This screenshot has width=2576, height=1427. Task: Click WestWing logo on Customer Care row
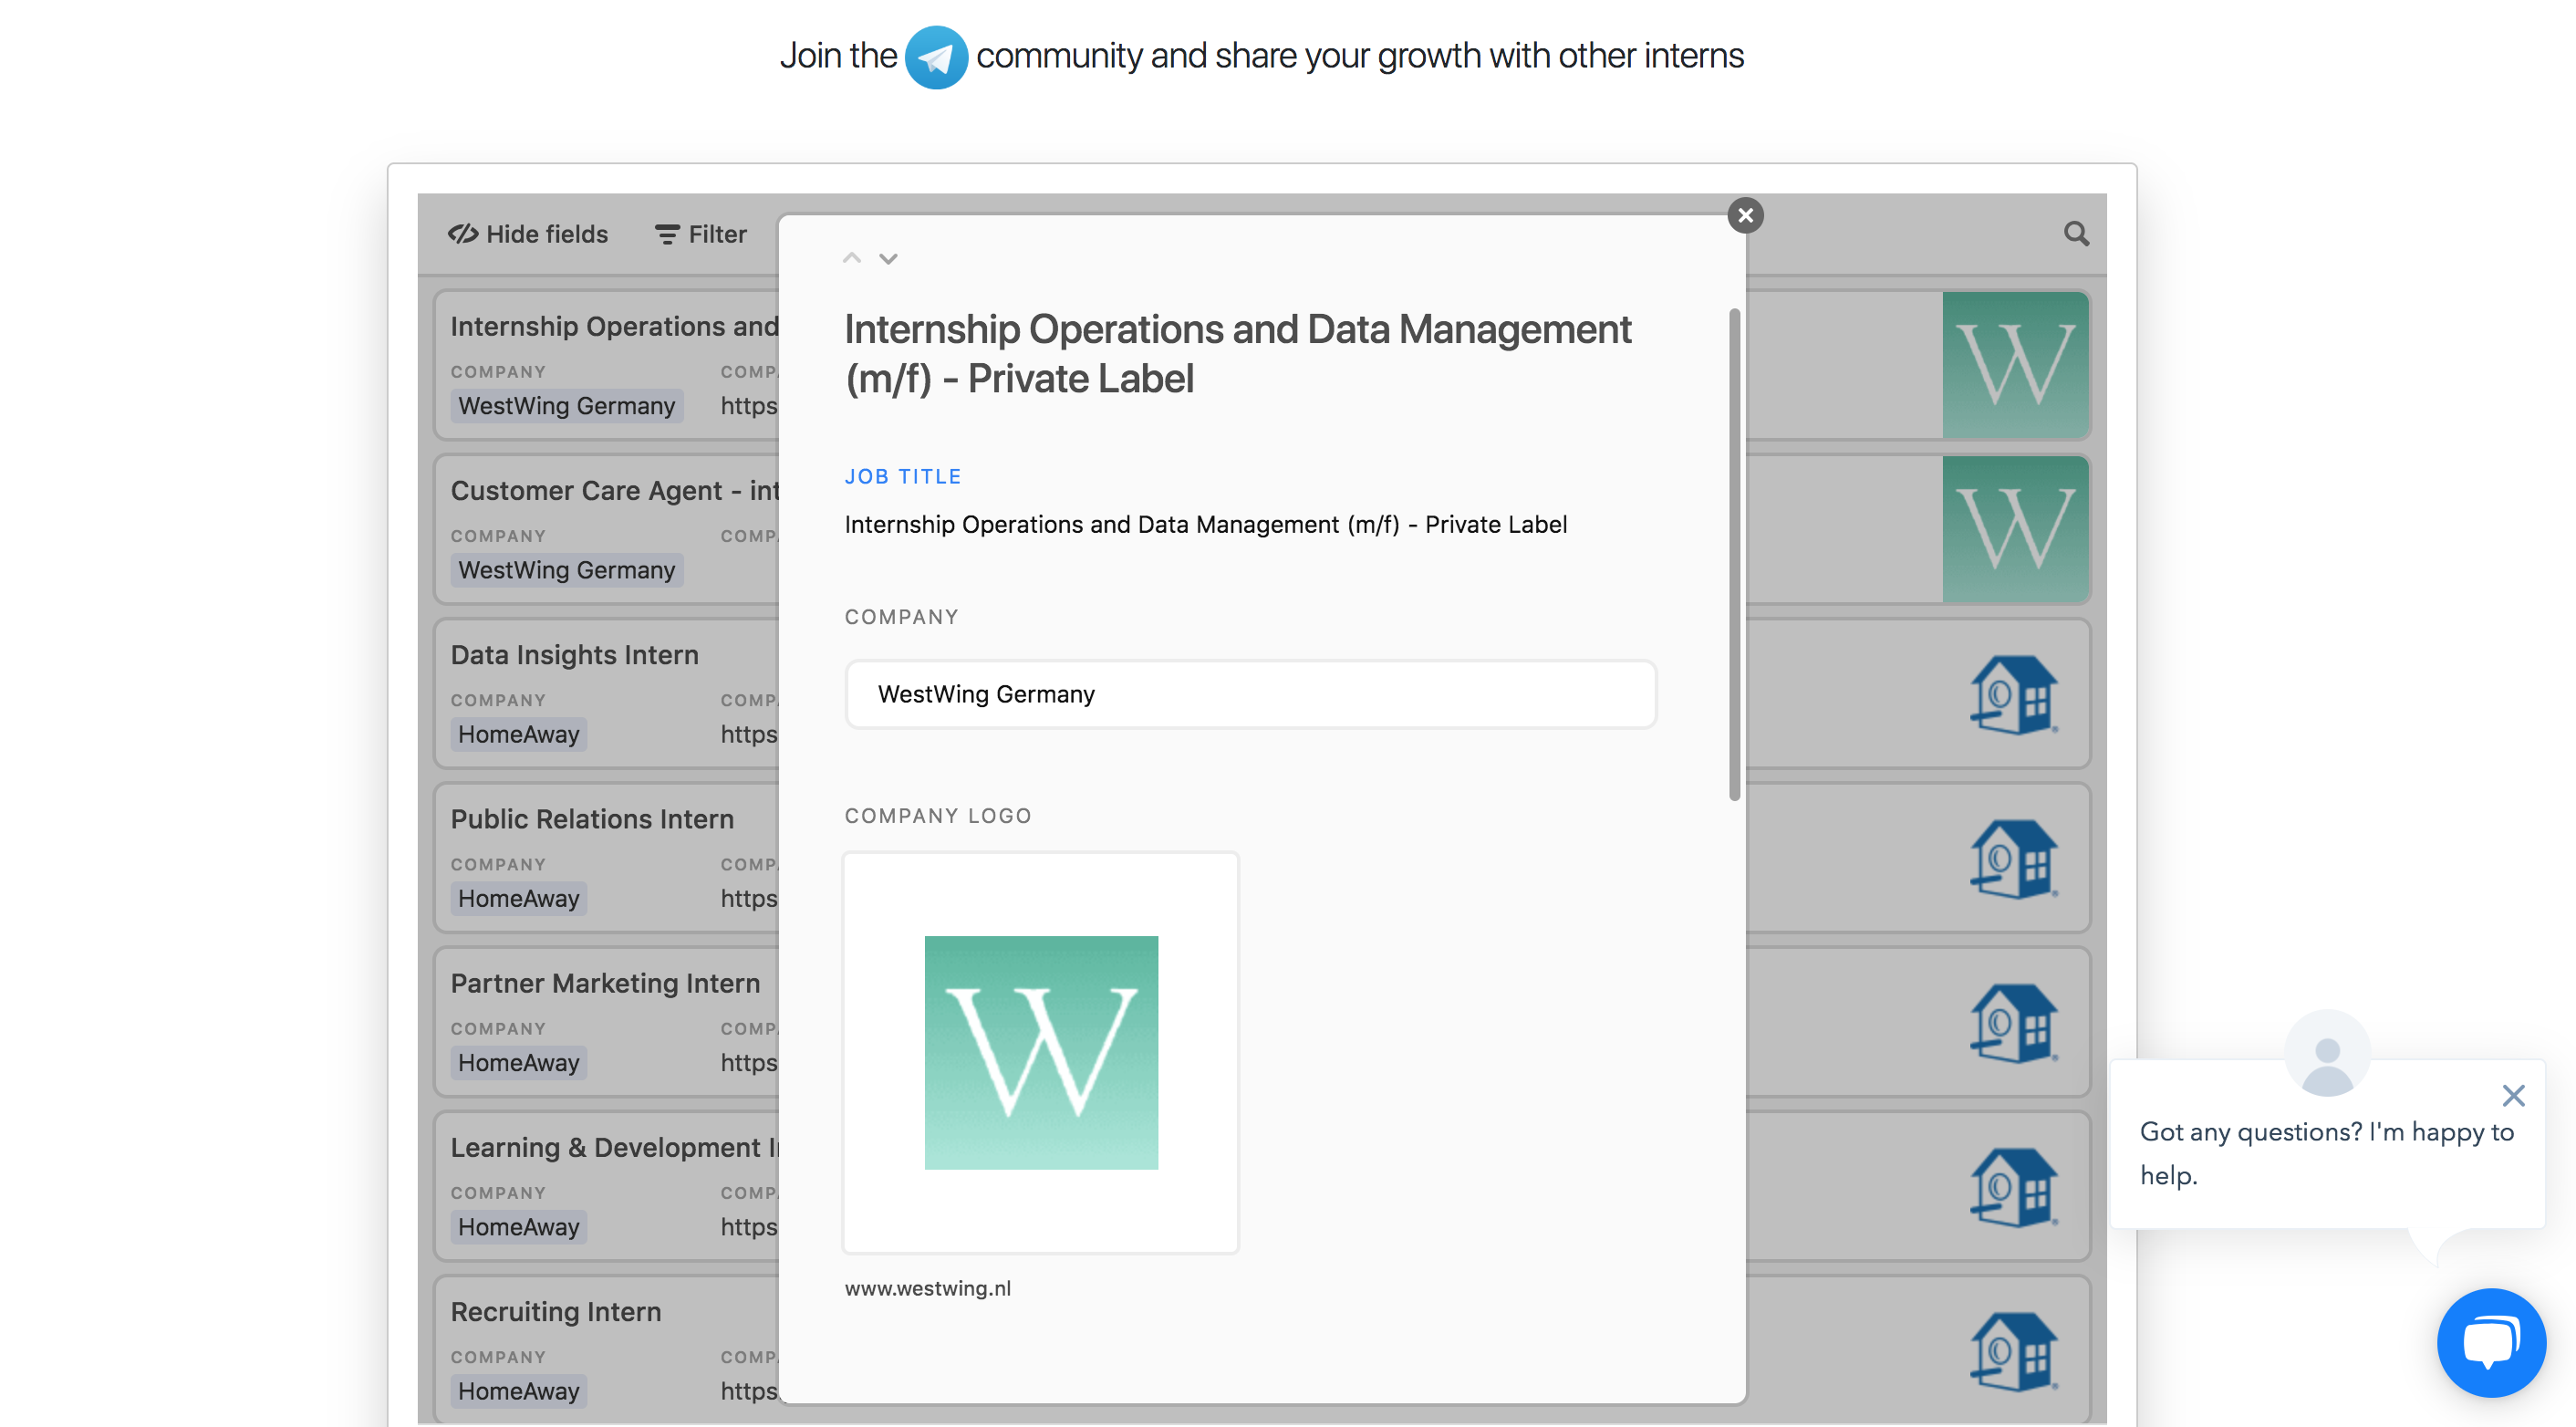pos(2015,529)
